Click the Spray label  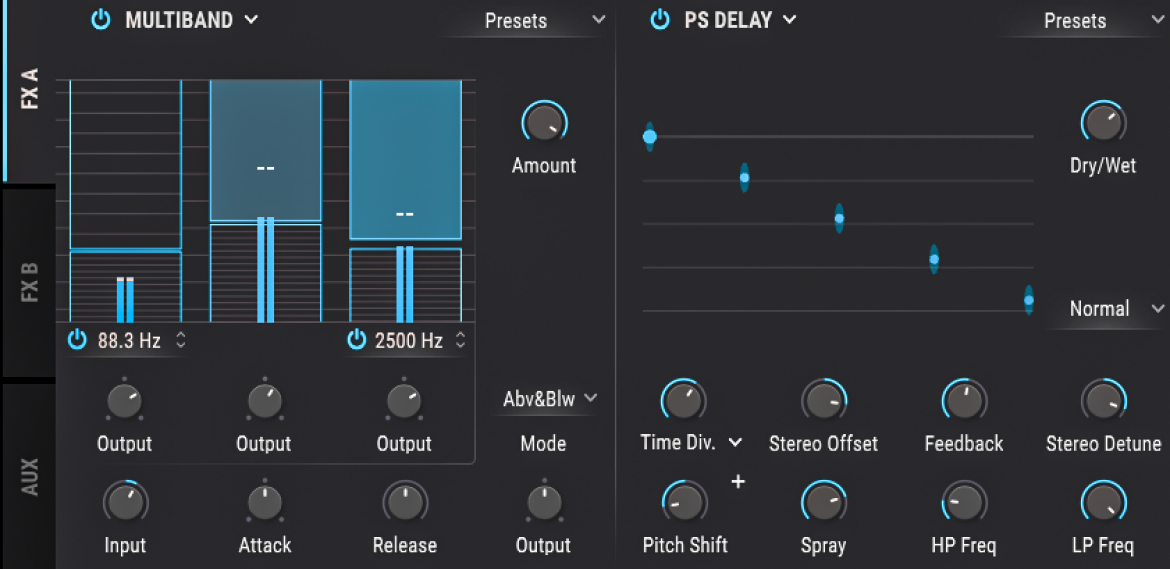click(824, 546)
